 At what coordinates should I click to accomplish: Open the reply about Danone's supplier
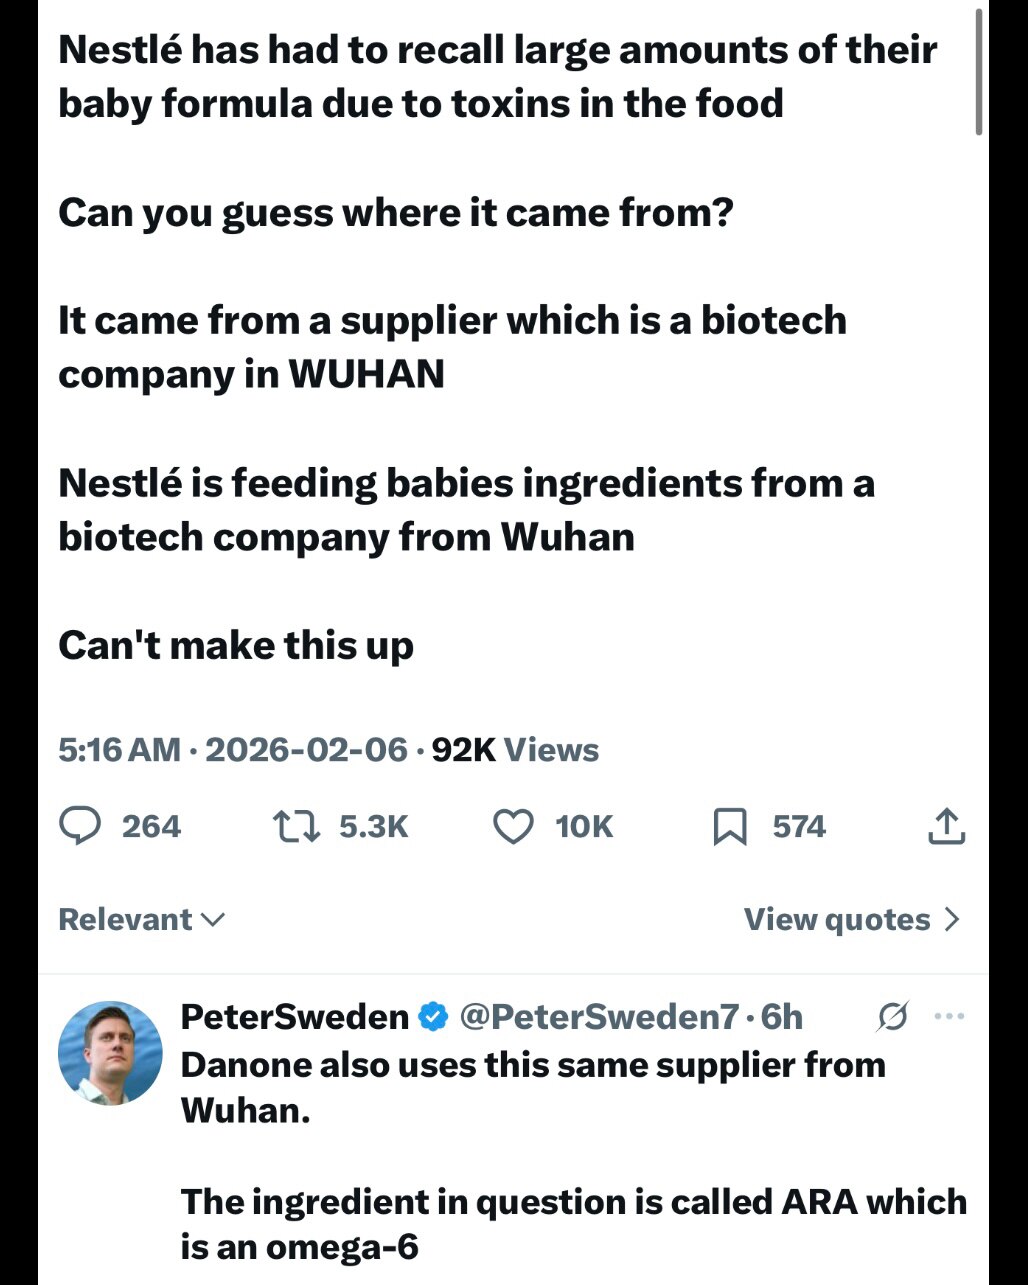click(x=533, y=1086)
